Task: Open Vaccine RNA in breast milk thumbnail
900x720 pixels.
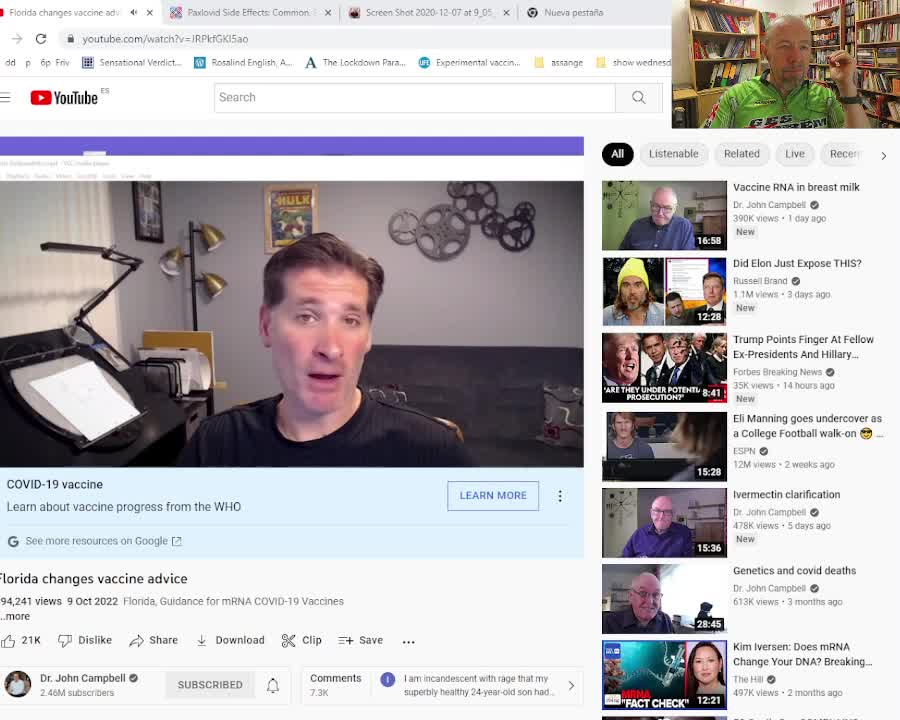Action: click(x=664, y=215)
